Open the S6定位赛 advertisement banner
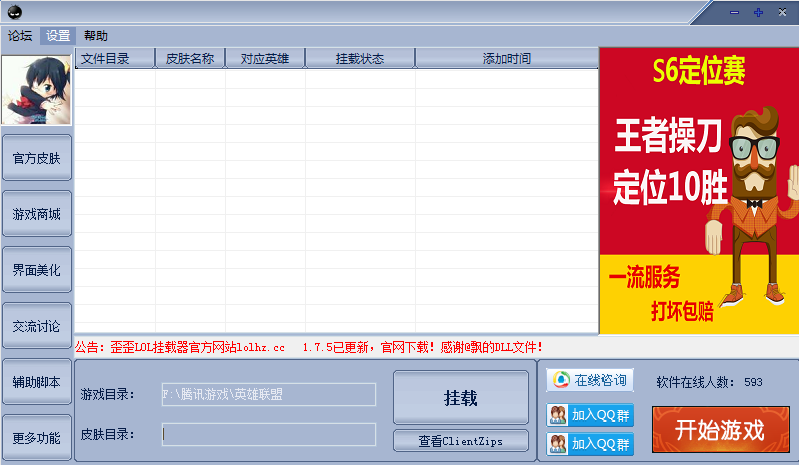This screenshot has height=465, width=799. tap(699, 191)
